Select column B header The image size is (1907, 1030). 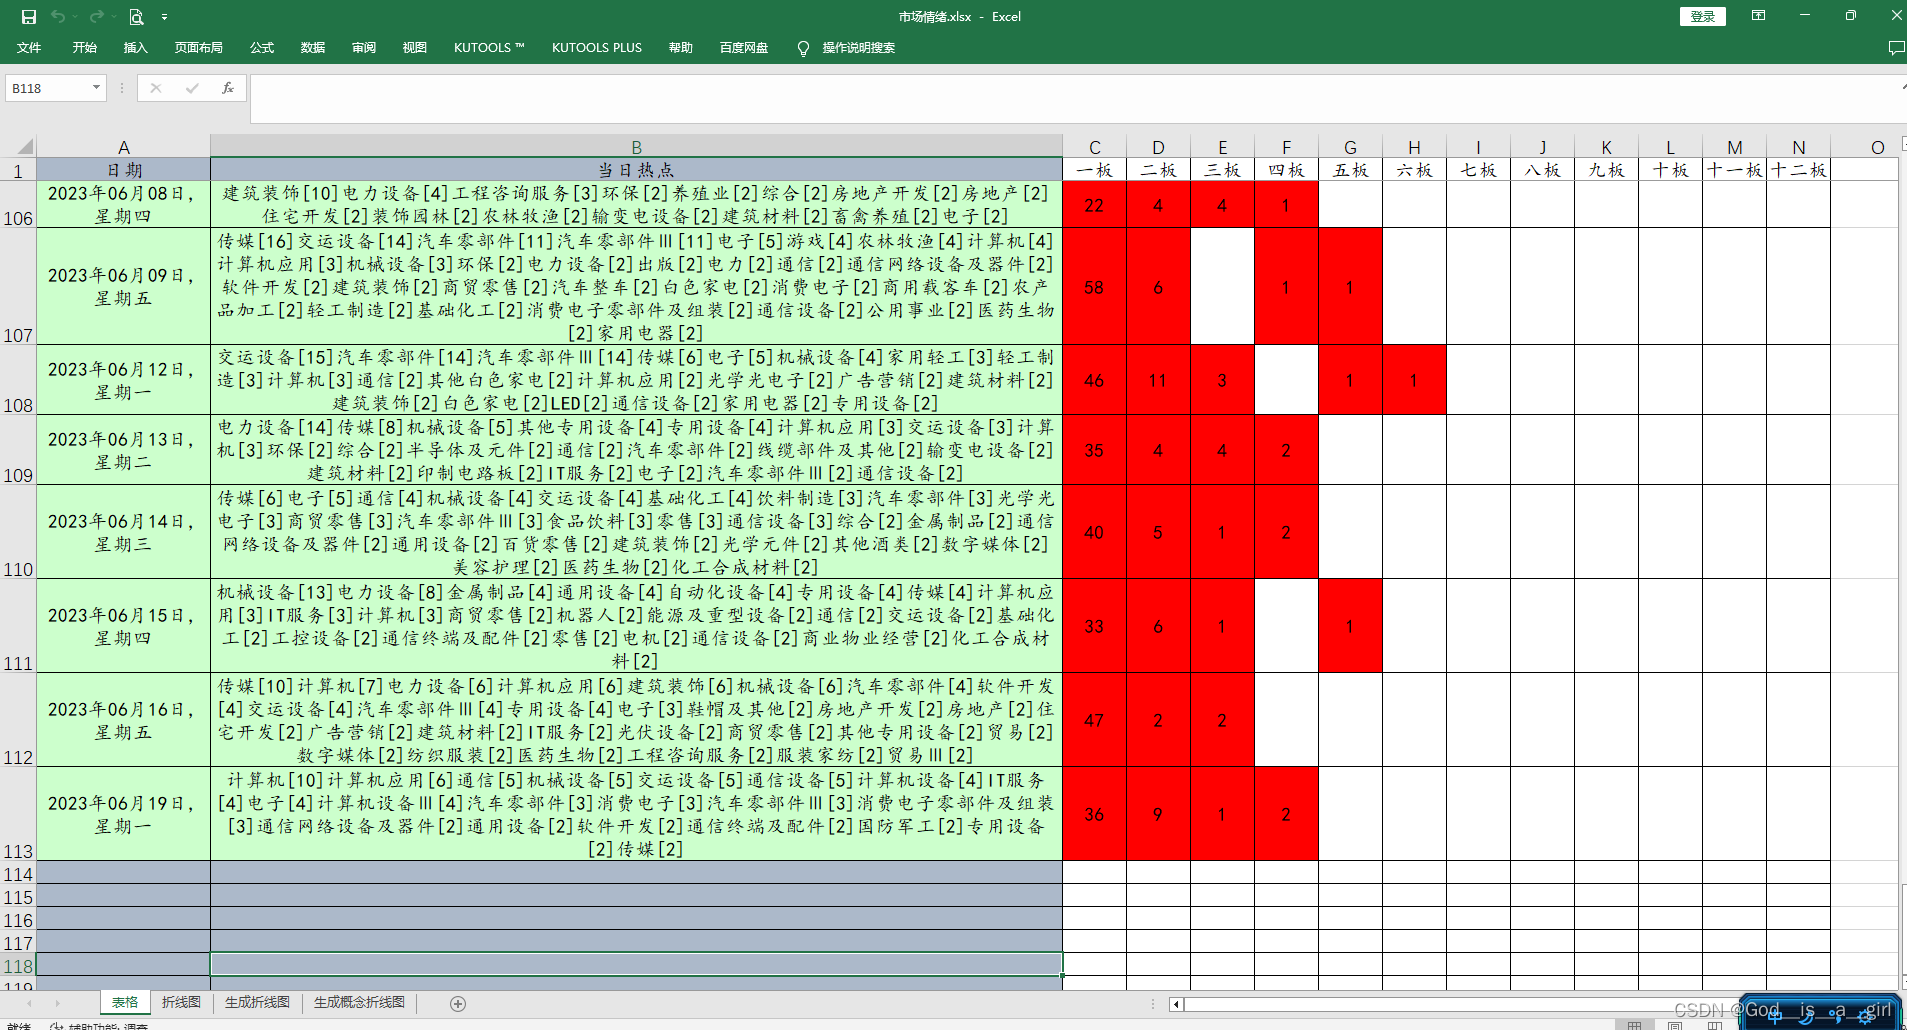(636, 146)
